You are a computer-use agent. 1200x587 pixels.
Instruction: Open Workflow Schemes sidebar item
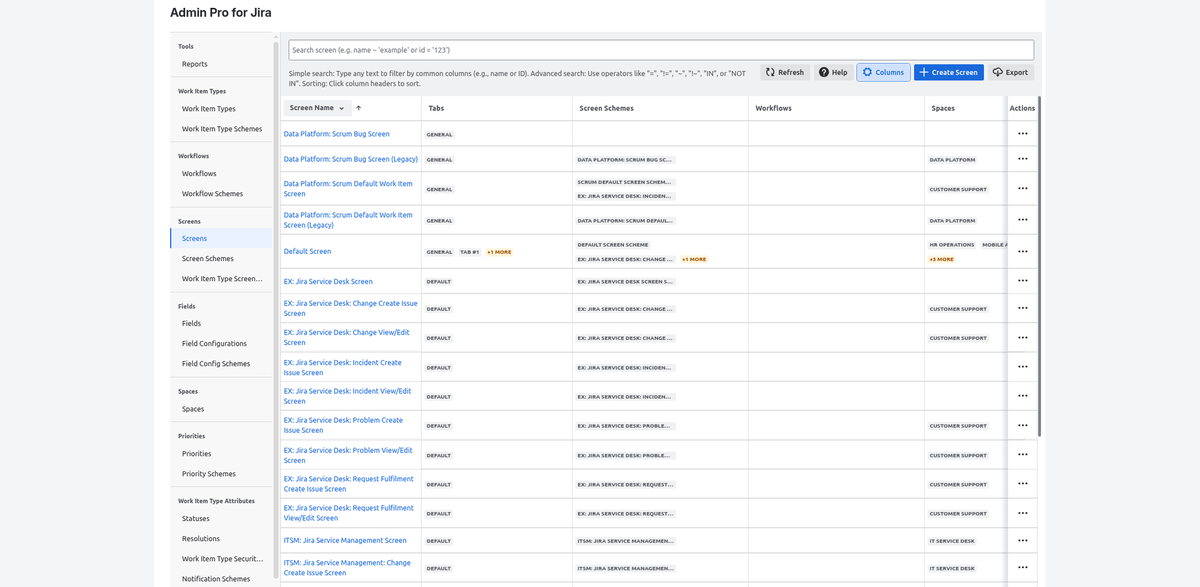[x=212, y=194]
